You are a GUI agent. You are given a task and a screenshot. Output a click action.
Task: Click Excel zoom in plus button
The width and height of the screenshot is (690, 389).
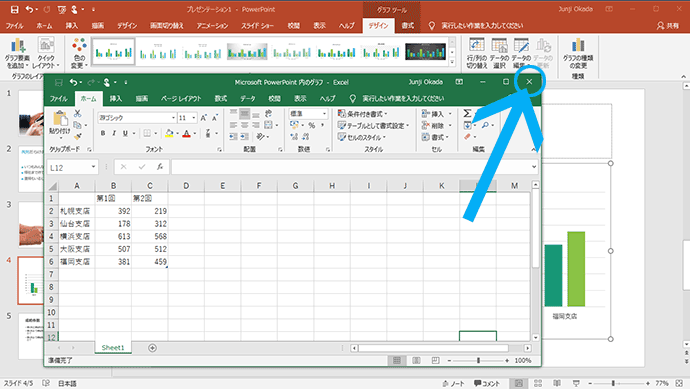pyautogui.click(x=507, y=360)
